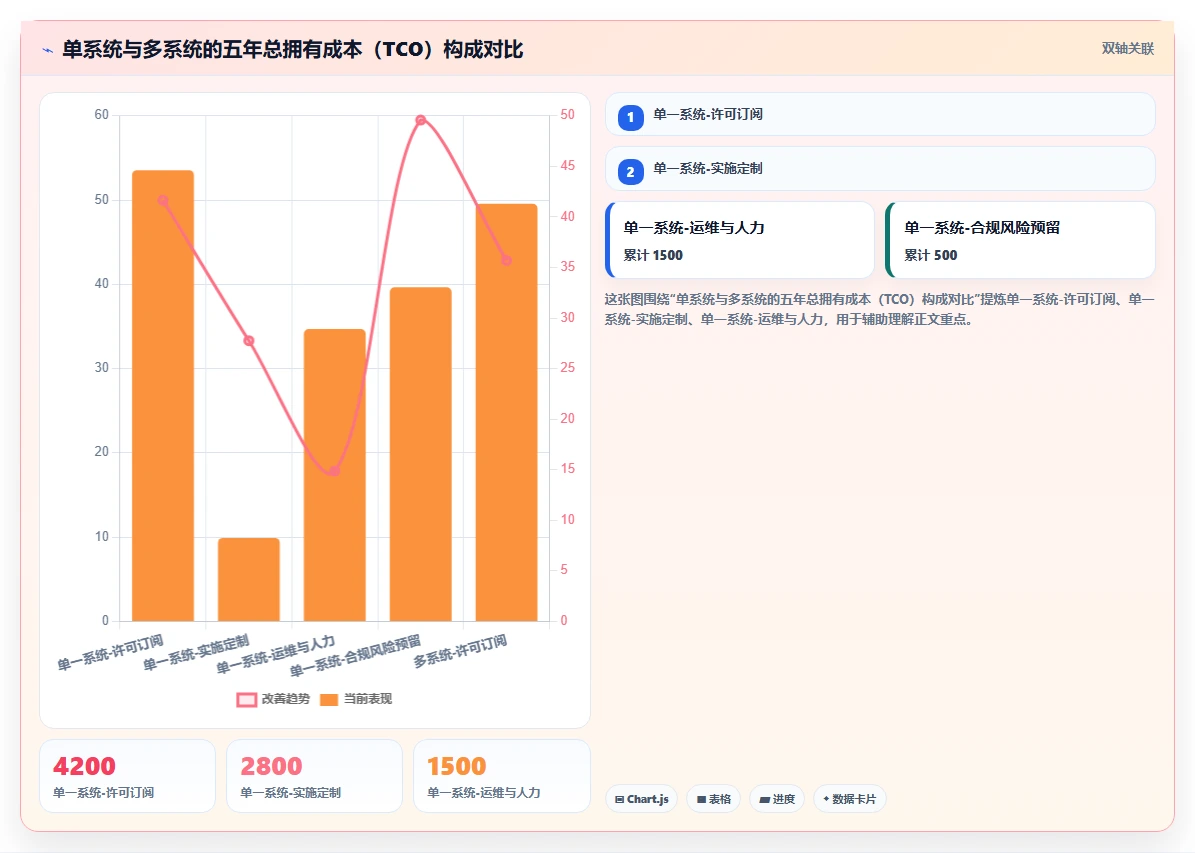Open the 单一系统-运维与人力 累计 1500 card

point(740,240)
